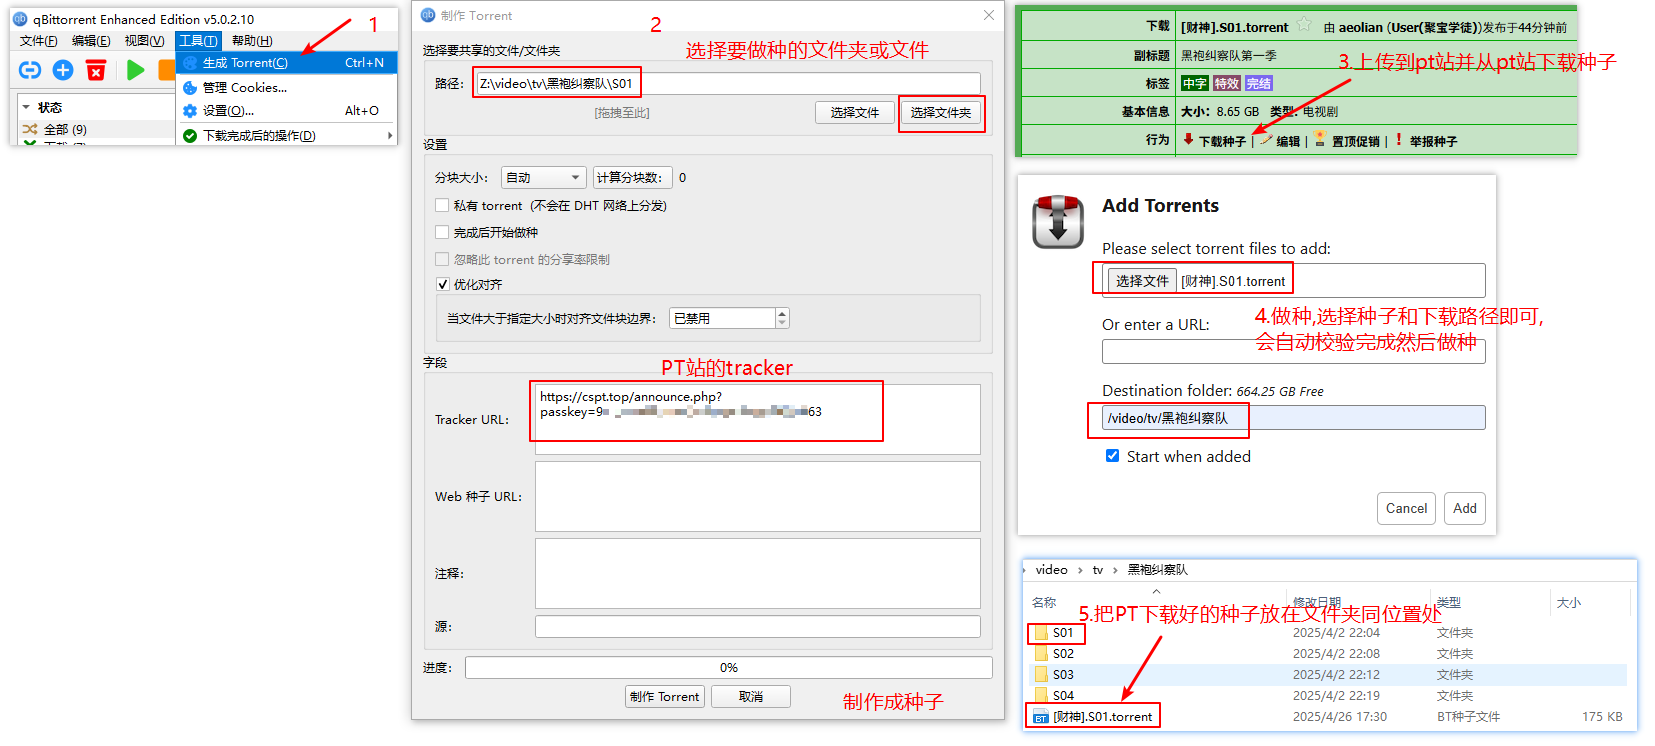Click the S01 folder icon in file explorer
Image resolution: width=1655 pixels, height=746 pixels.
tap(1041, 632)
